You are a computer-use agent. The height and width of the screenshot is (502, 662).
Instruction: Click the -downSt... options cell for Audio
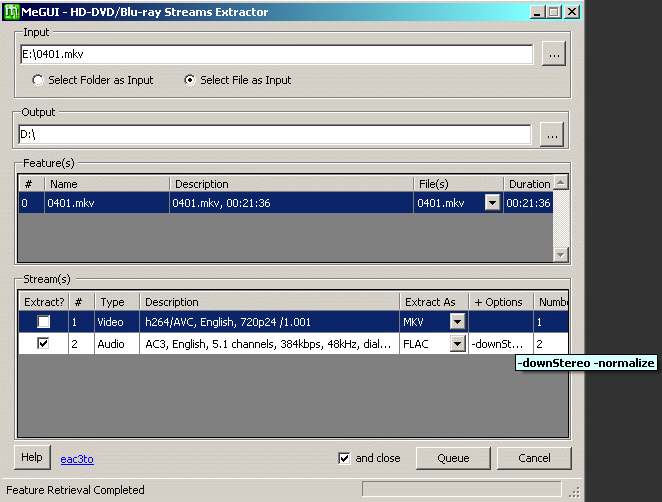pos(501,344)
